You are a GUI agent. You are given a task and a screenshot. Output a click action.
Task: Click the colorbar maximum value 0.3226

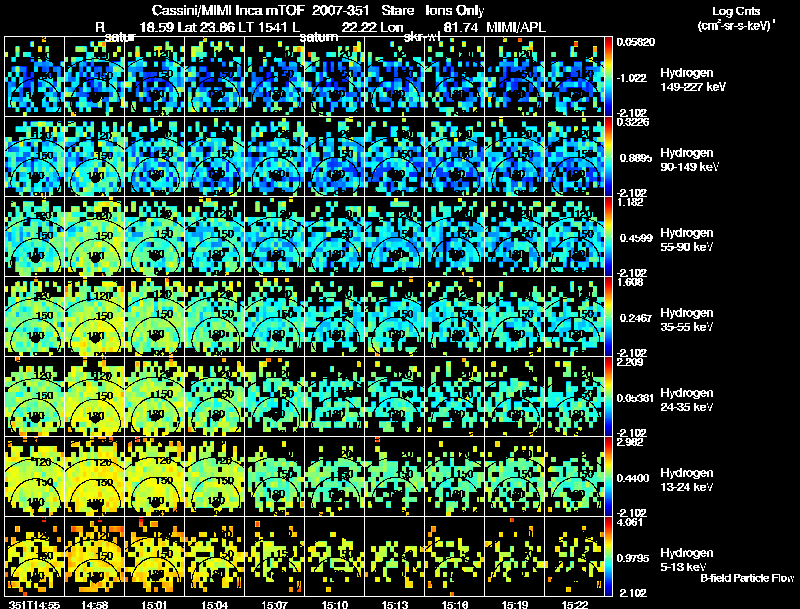[633, 122]
